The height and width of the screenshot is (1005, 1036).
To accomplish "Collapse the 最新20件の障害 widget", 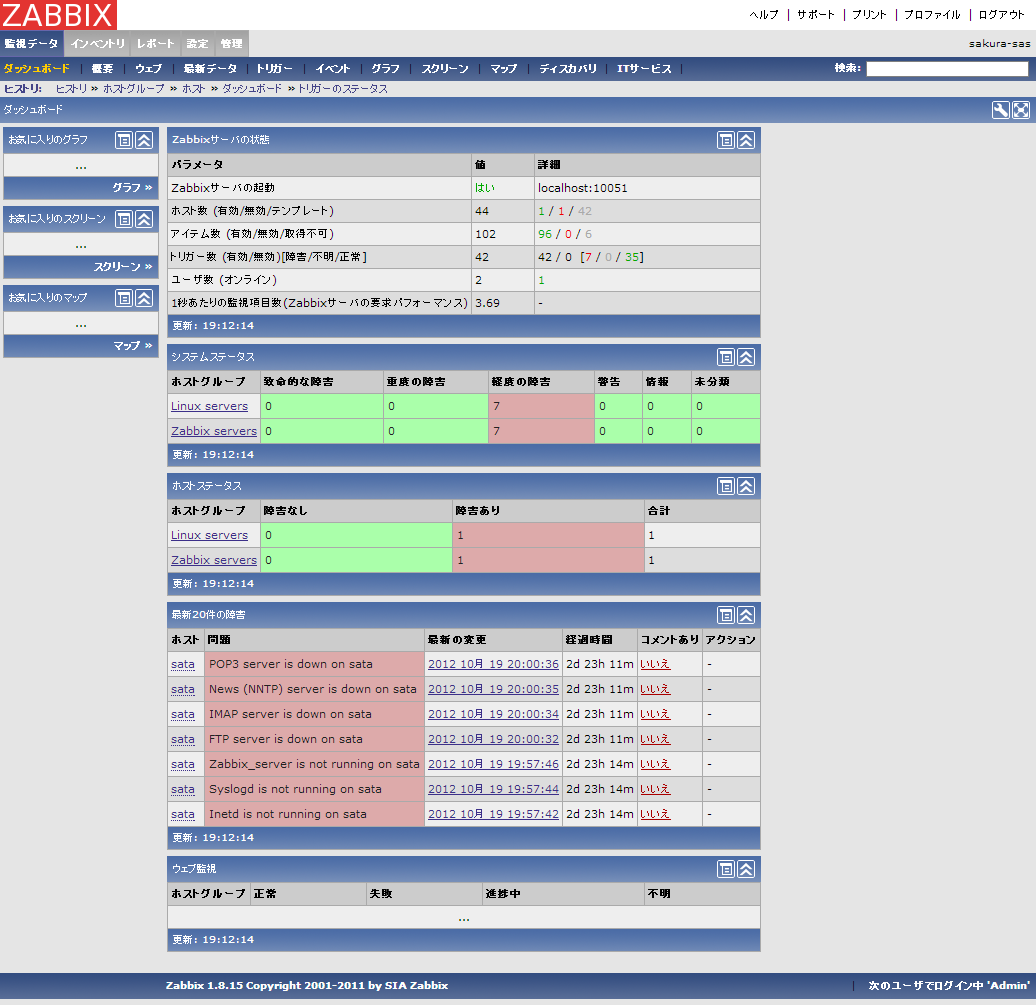I will 746,615.
